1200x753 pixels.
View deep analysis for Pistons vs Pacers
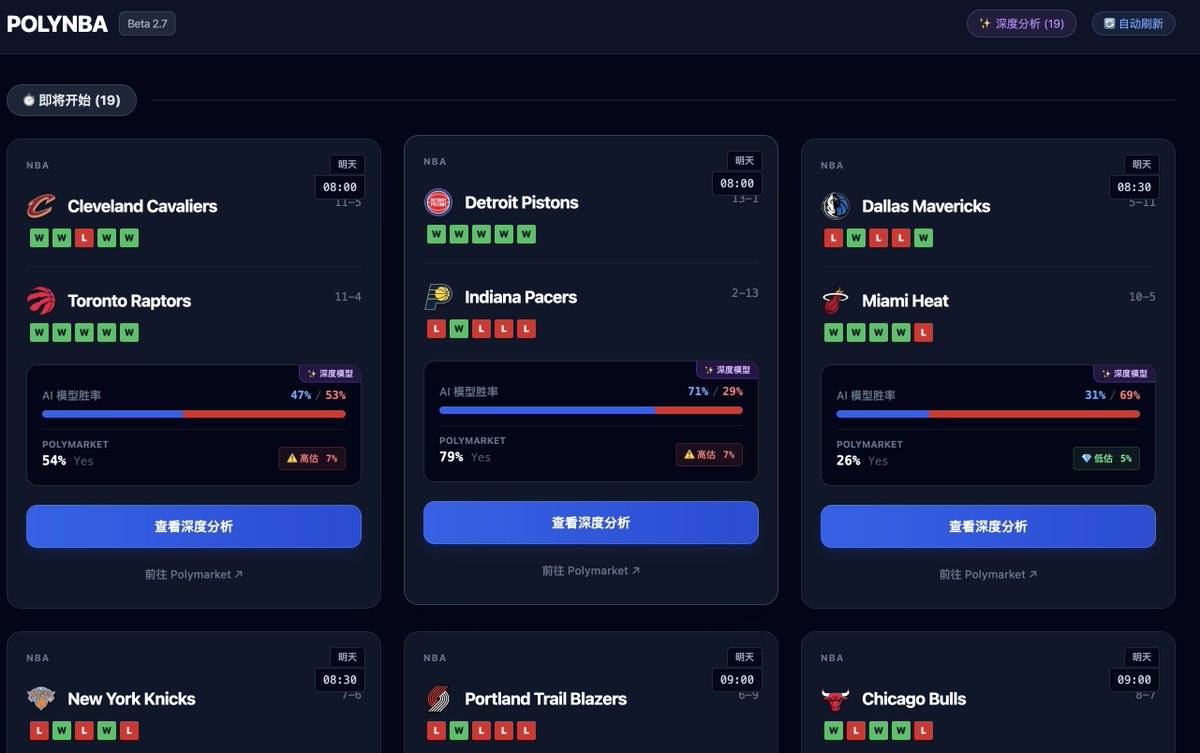point(591,522)
